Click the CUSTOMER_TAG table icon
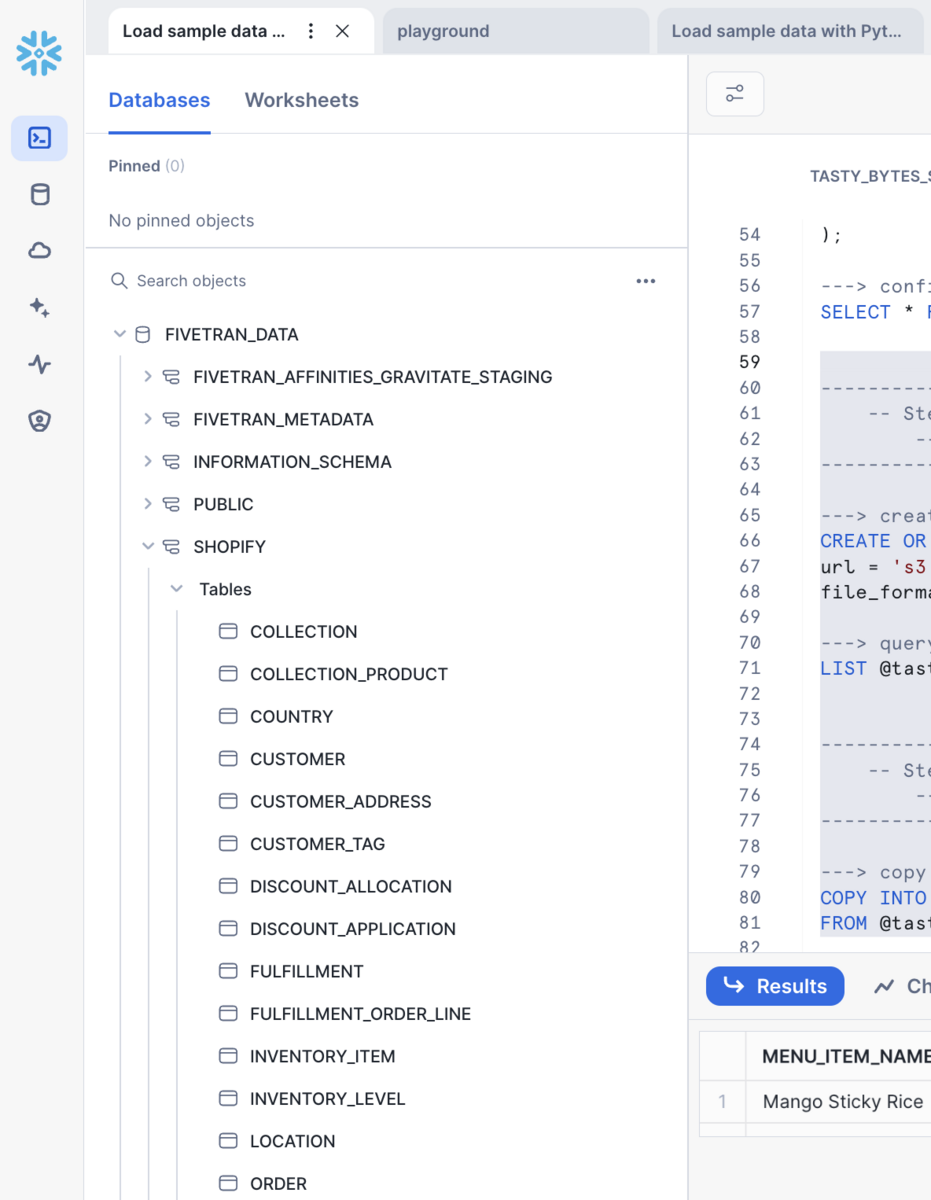 [x=228, y=844]
